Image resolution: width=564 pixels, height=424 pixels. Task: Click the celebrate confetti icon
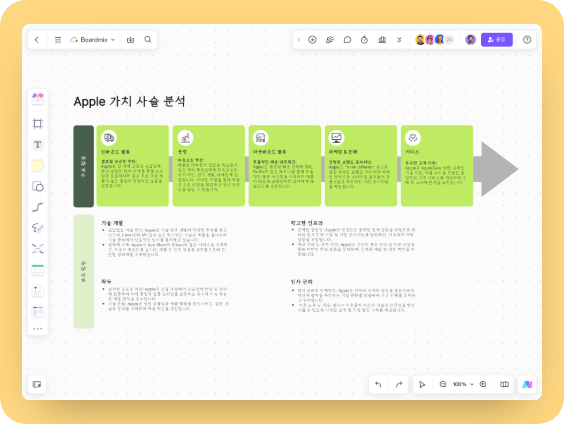330,40
